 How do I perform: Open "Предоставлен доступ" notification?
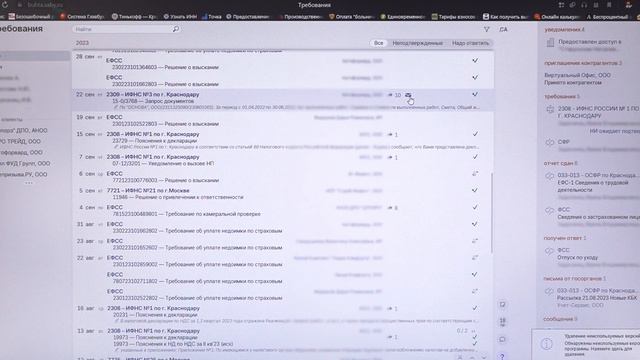(589, 42)
